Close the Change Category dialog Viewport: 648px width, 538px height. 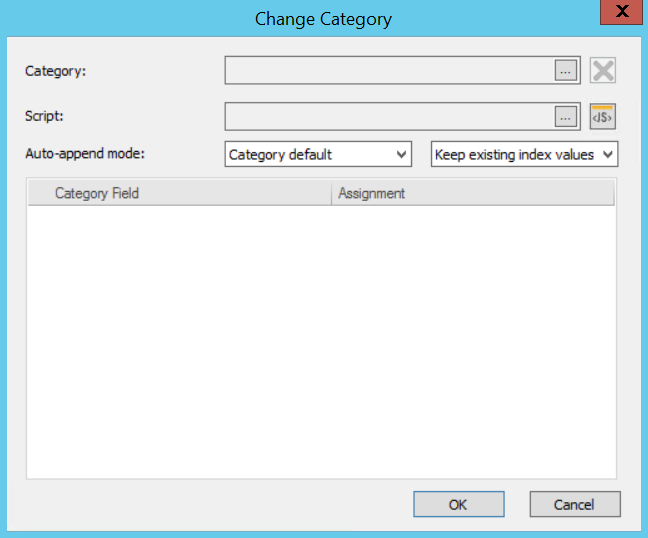[622, 12]
